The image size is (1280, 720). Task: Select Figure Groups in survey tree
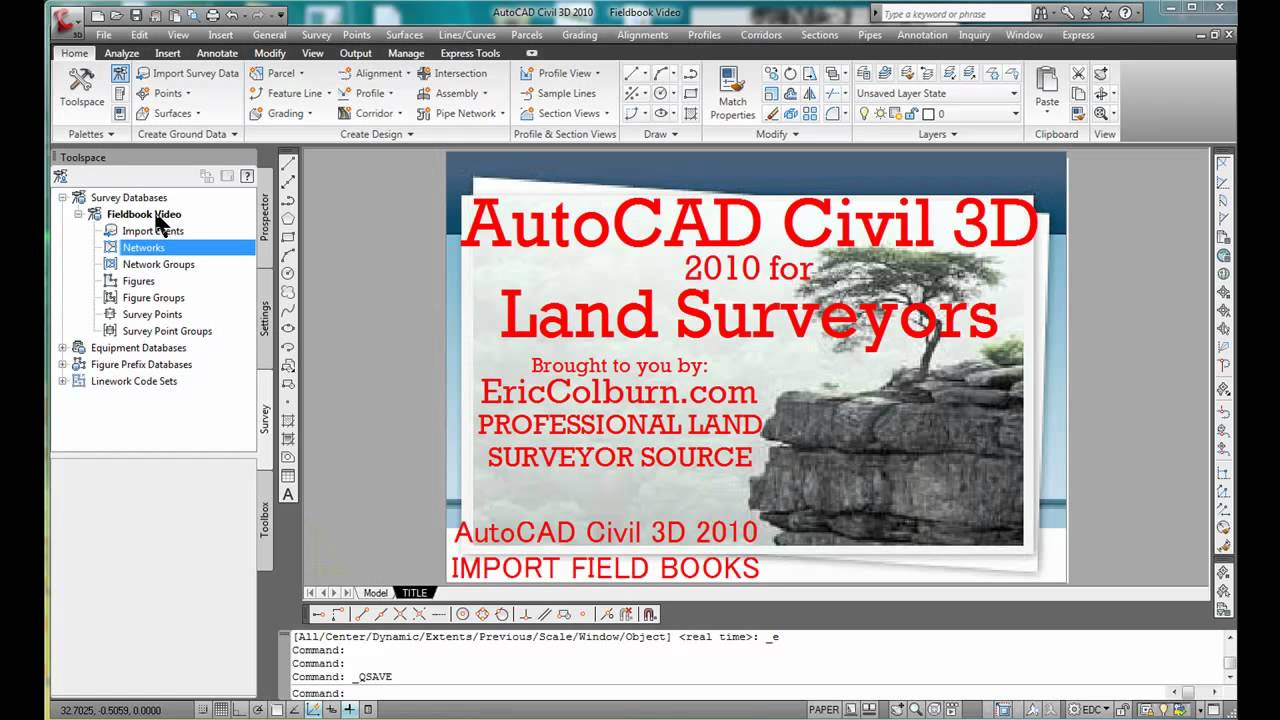[153, 298]
